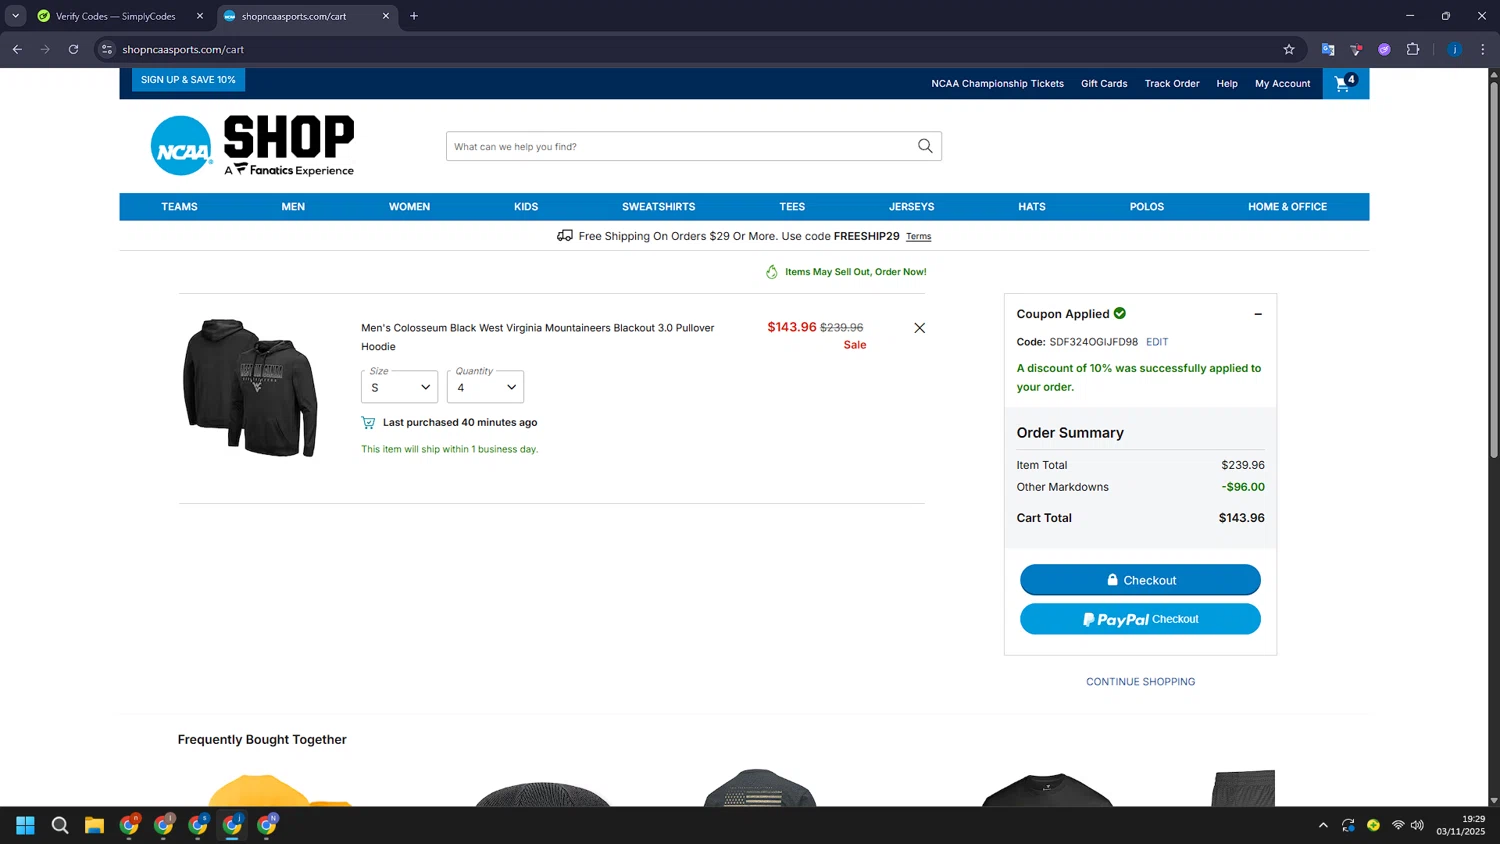This screenshot has width=1500, height=844.
Task: Close the Verify Codes SimplyCodes tab
Action: tap(200, 16)
